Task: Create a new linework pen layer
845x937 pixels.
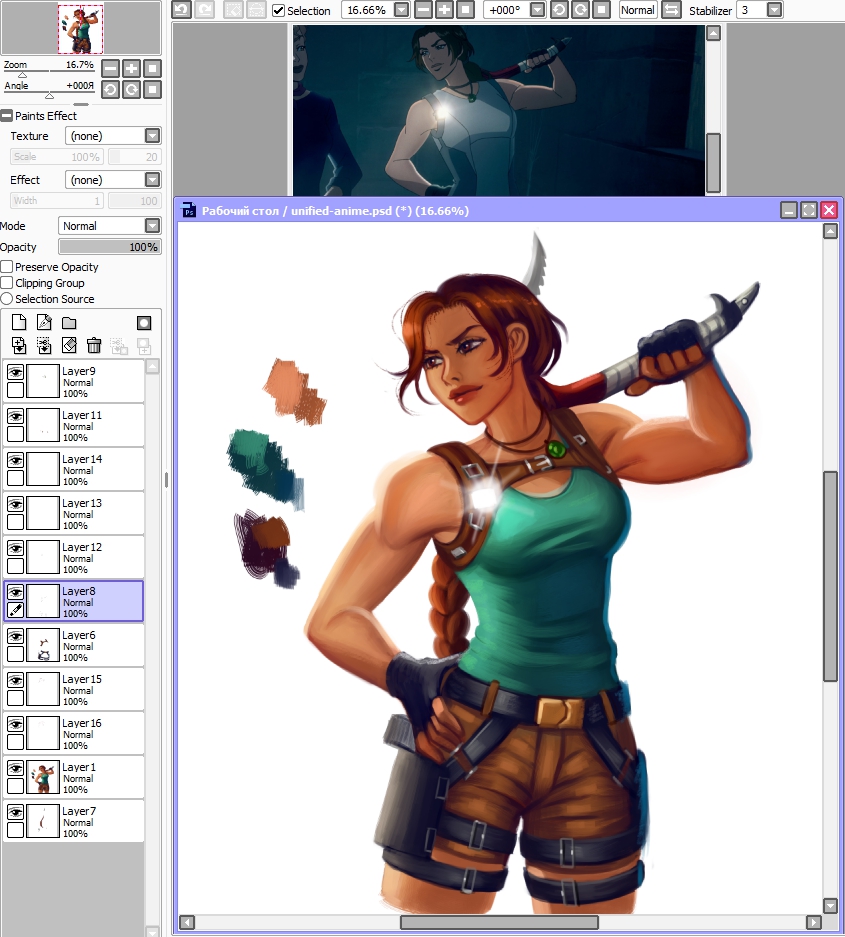Action: (44, 323)
